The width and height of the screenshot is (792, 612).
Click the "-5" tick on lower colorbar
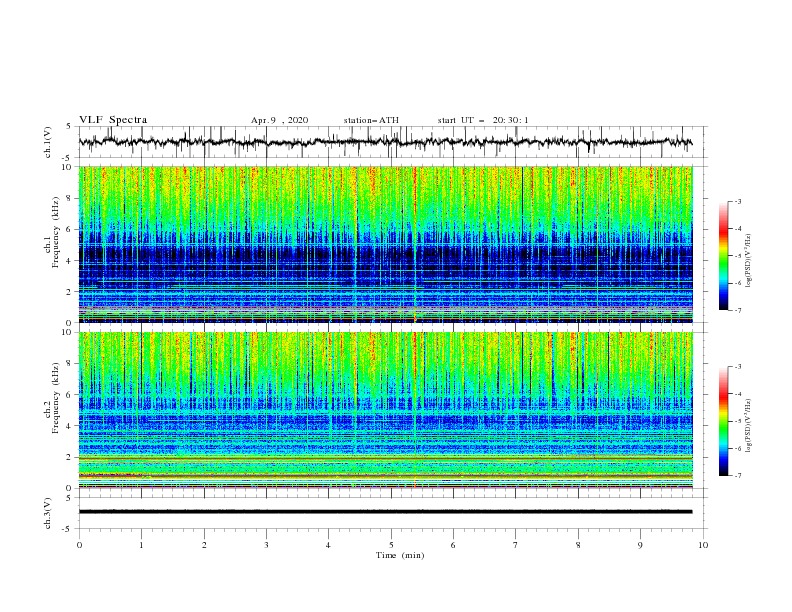(x=738, y=421)
